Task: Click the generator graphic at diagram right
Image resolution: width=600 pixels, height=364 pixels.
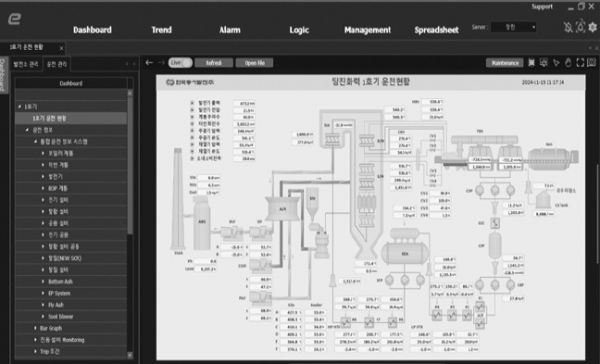Action: pyautogui.click(x=552, y=158)
